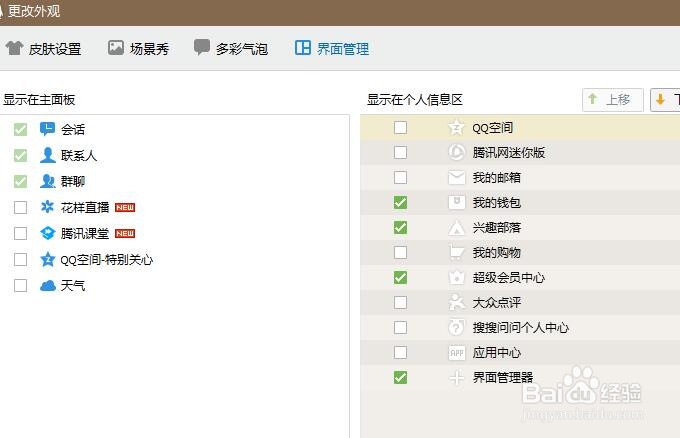Select the 腾讯课堂 label
The height and width of the screenshot is (438, 680).
tap(85, 233)
